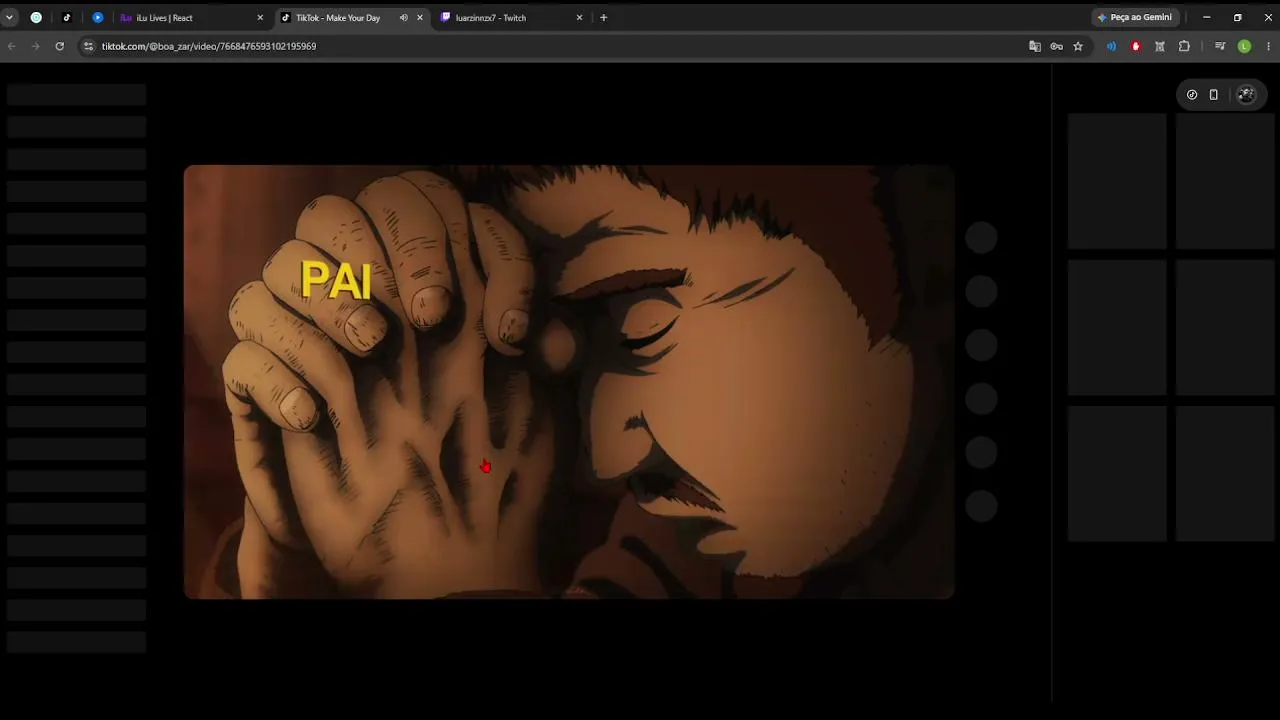
Task: Switch to the pinned blue play-icon tab
Action: click(x=98, y=17)
